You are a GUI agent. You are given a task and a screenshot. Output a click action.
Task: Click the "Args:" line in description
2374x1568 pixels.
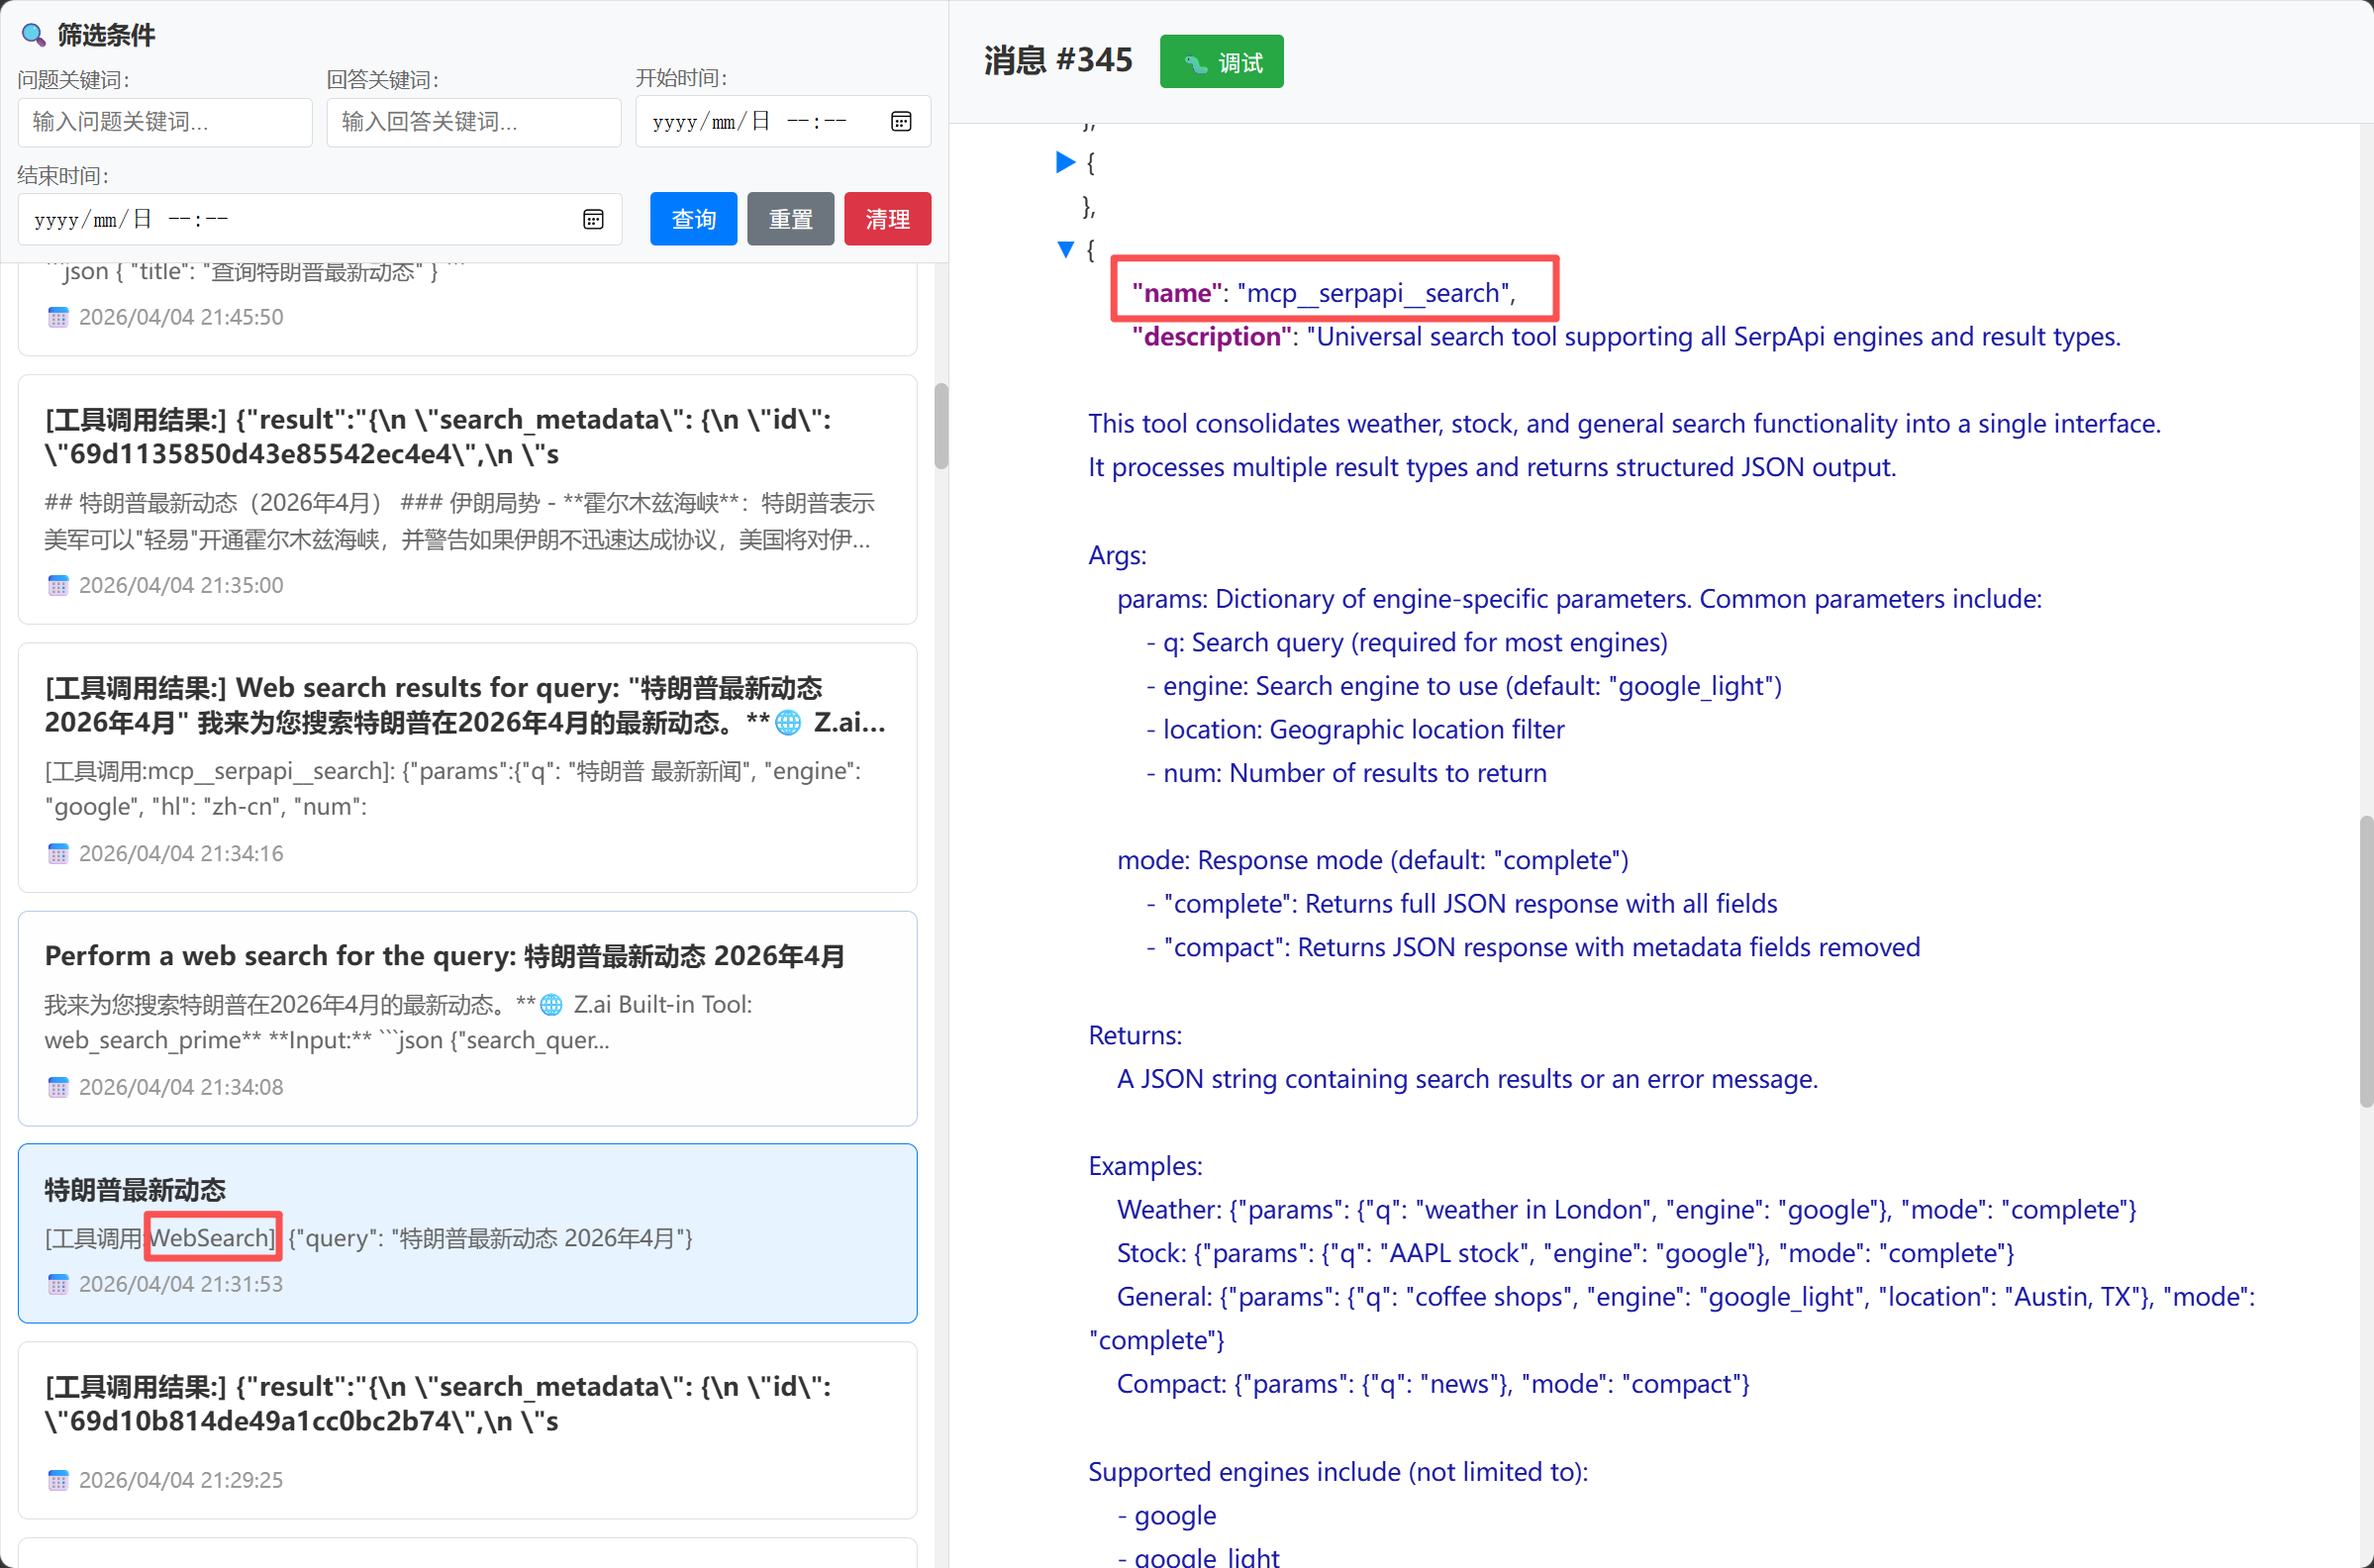tap(1117, 555)
